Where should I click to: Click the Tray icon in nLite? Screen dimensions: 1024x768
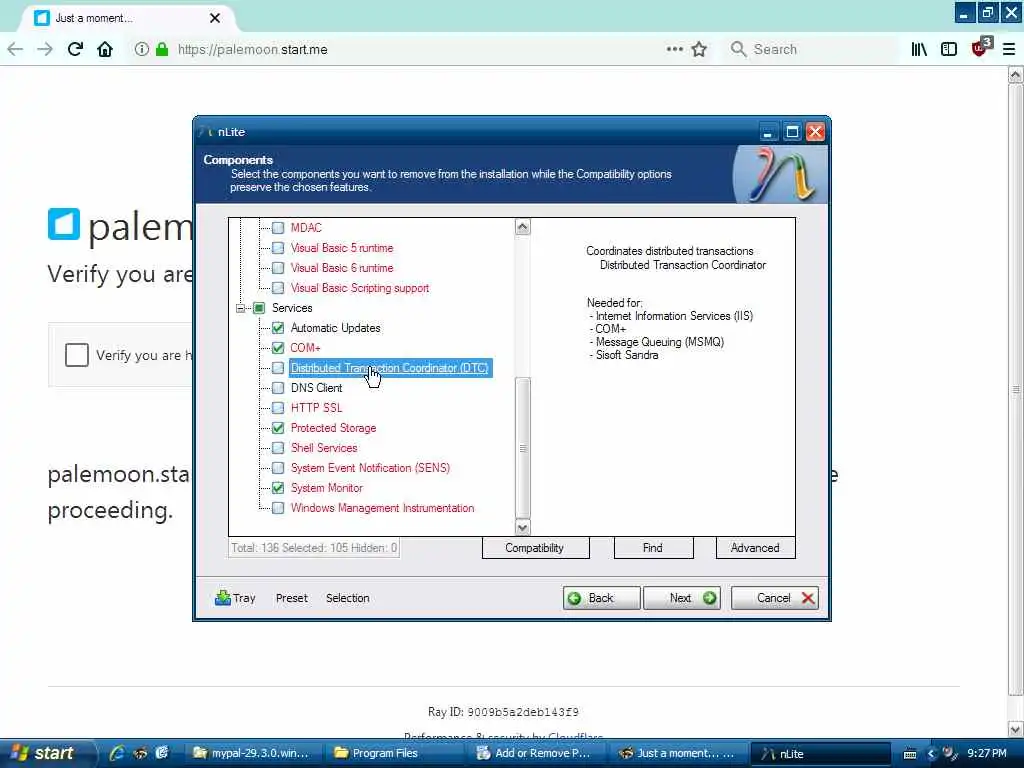(x=235, y=598)
